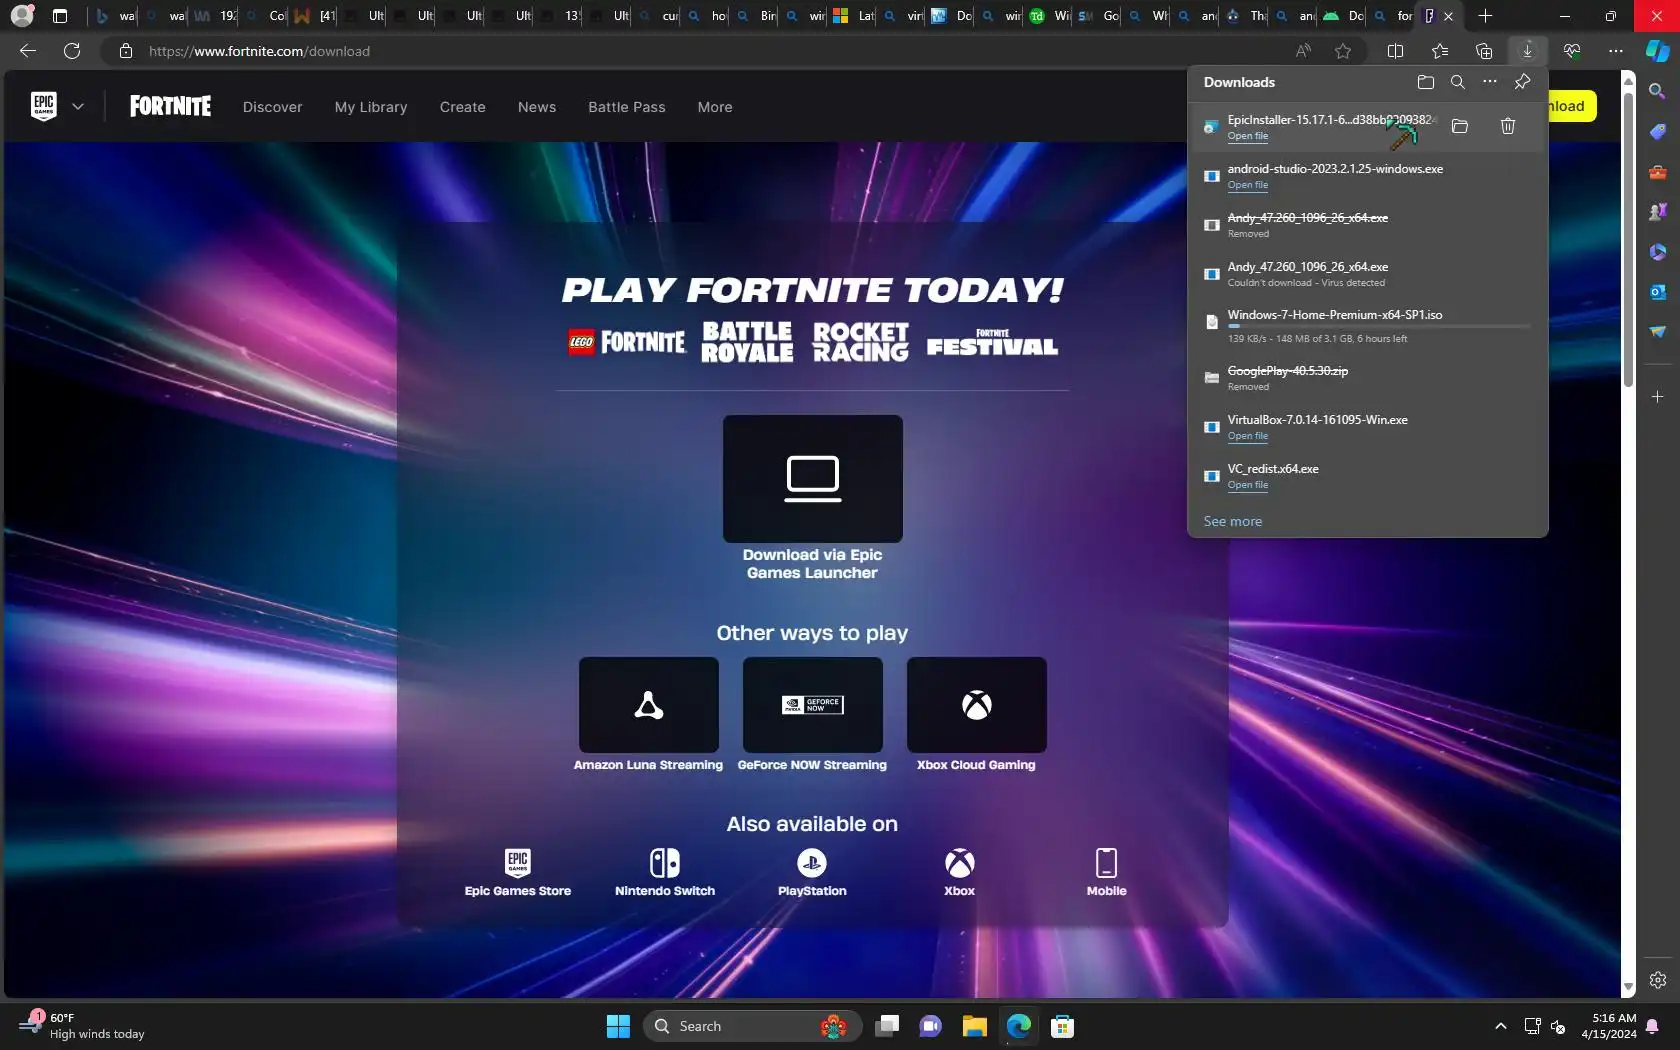The image size is (1680, 1050).
Task: Select Epic Games Store platform
Action: (518, 872)
